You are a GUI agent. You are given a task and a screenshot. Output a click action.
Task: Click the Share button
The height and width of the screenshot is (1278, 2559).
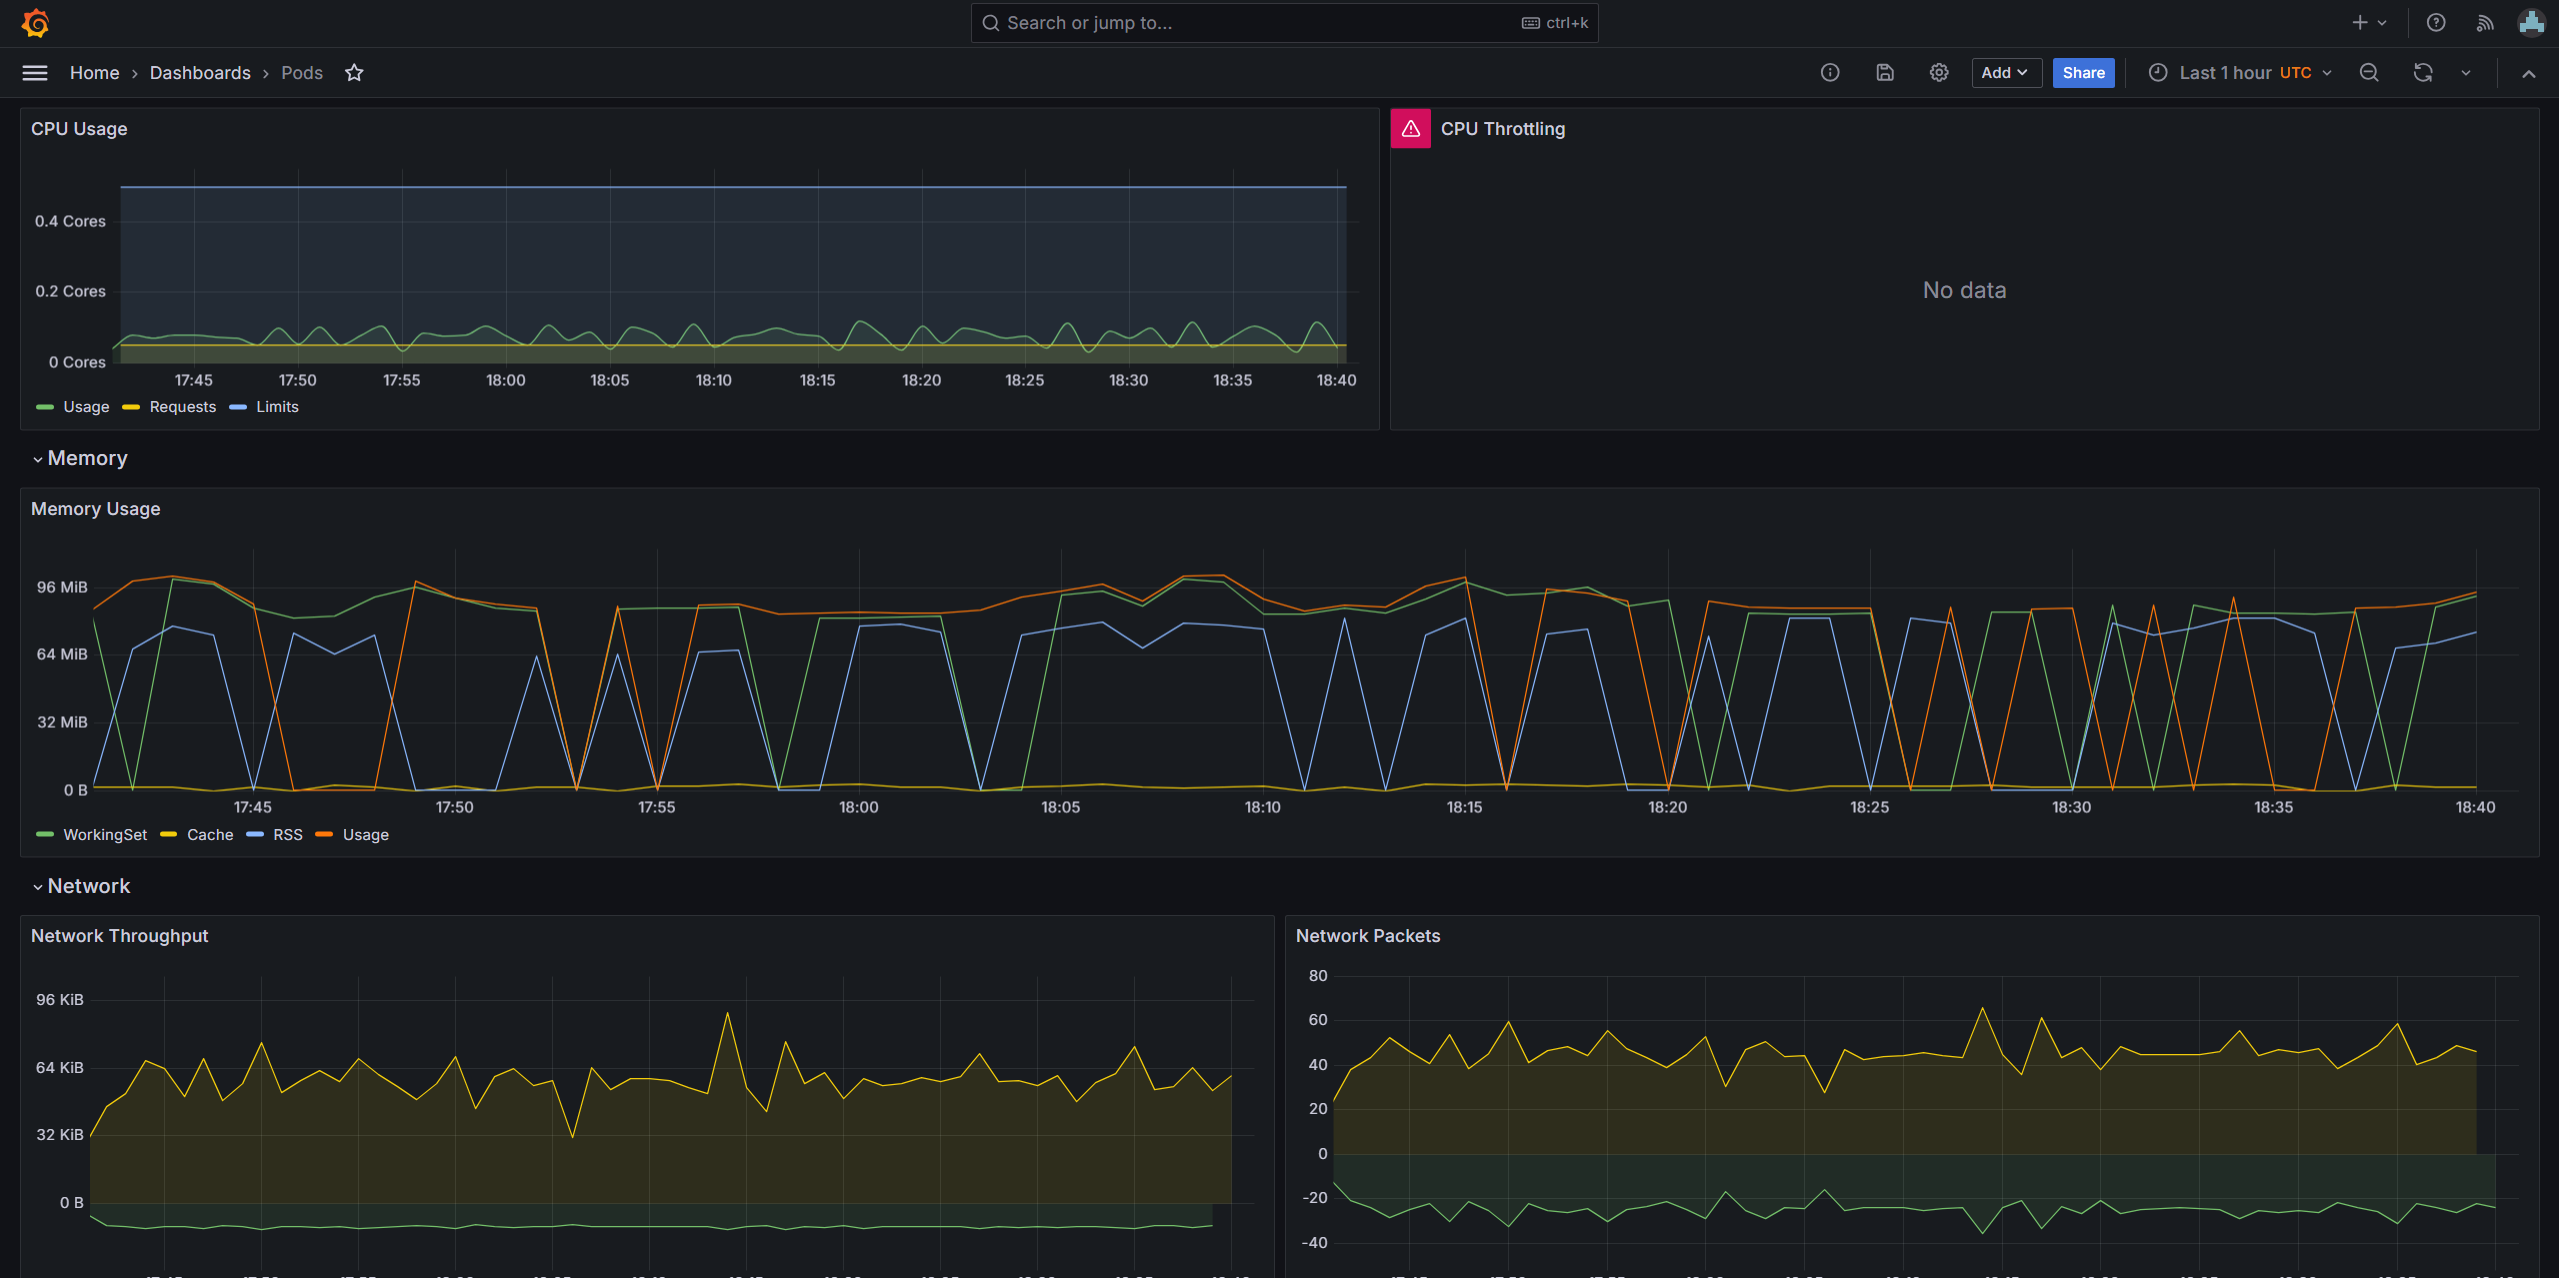coord(2083,73)
